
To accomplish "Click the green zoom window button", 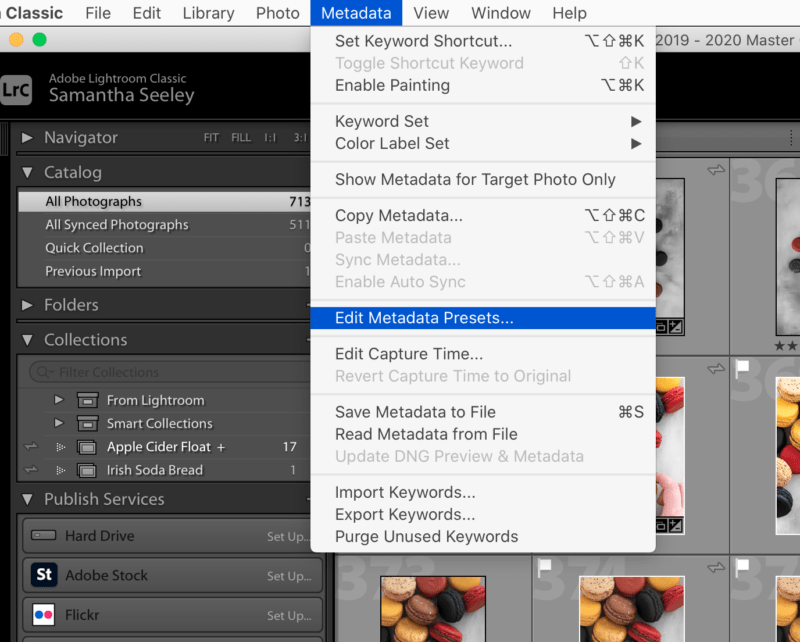I will pyautogui.click(x=39, y=39).
